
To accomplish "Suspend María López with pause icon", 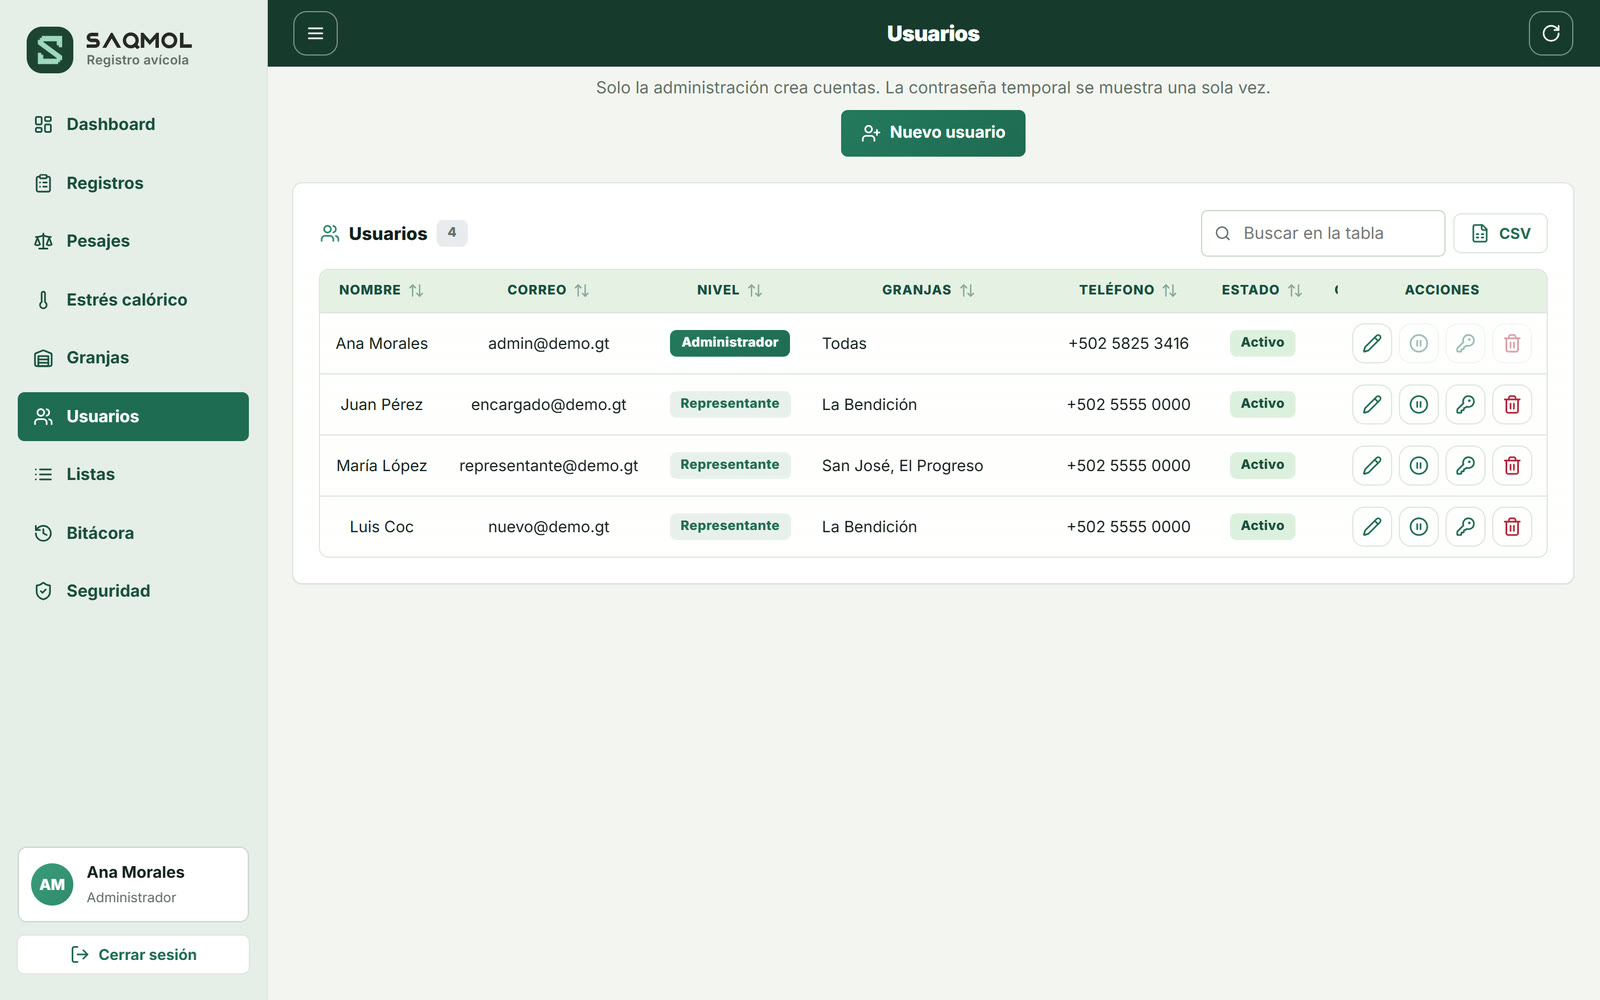I will 1419,465.
